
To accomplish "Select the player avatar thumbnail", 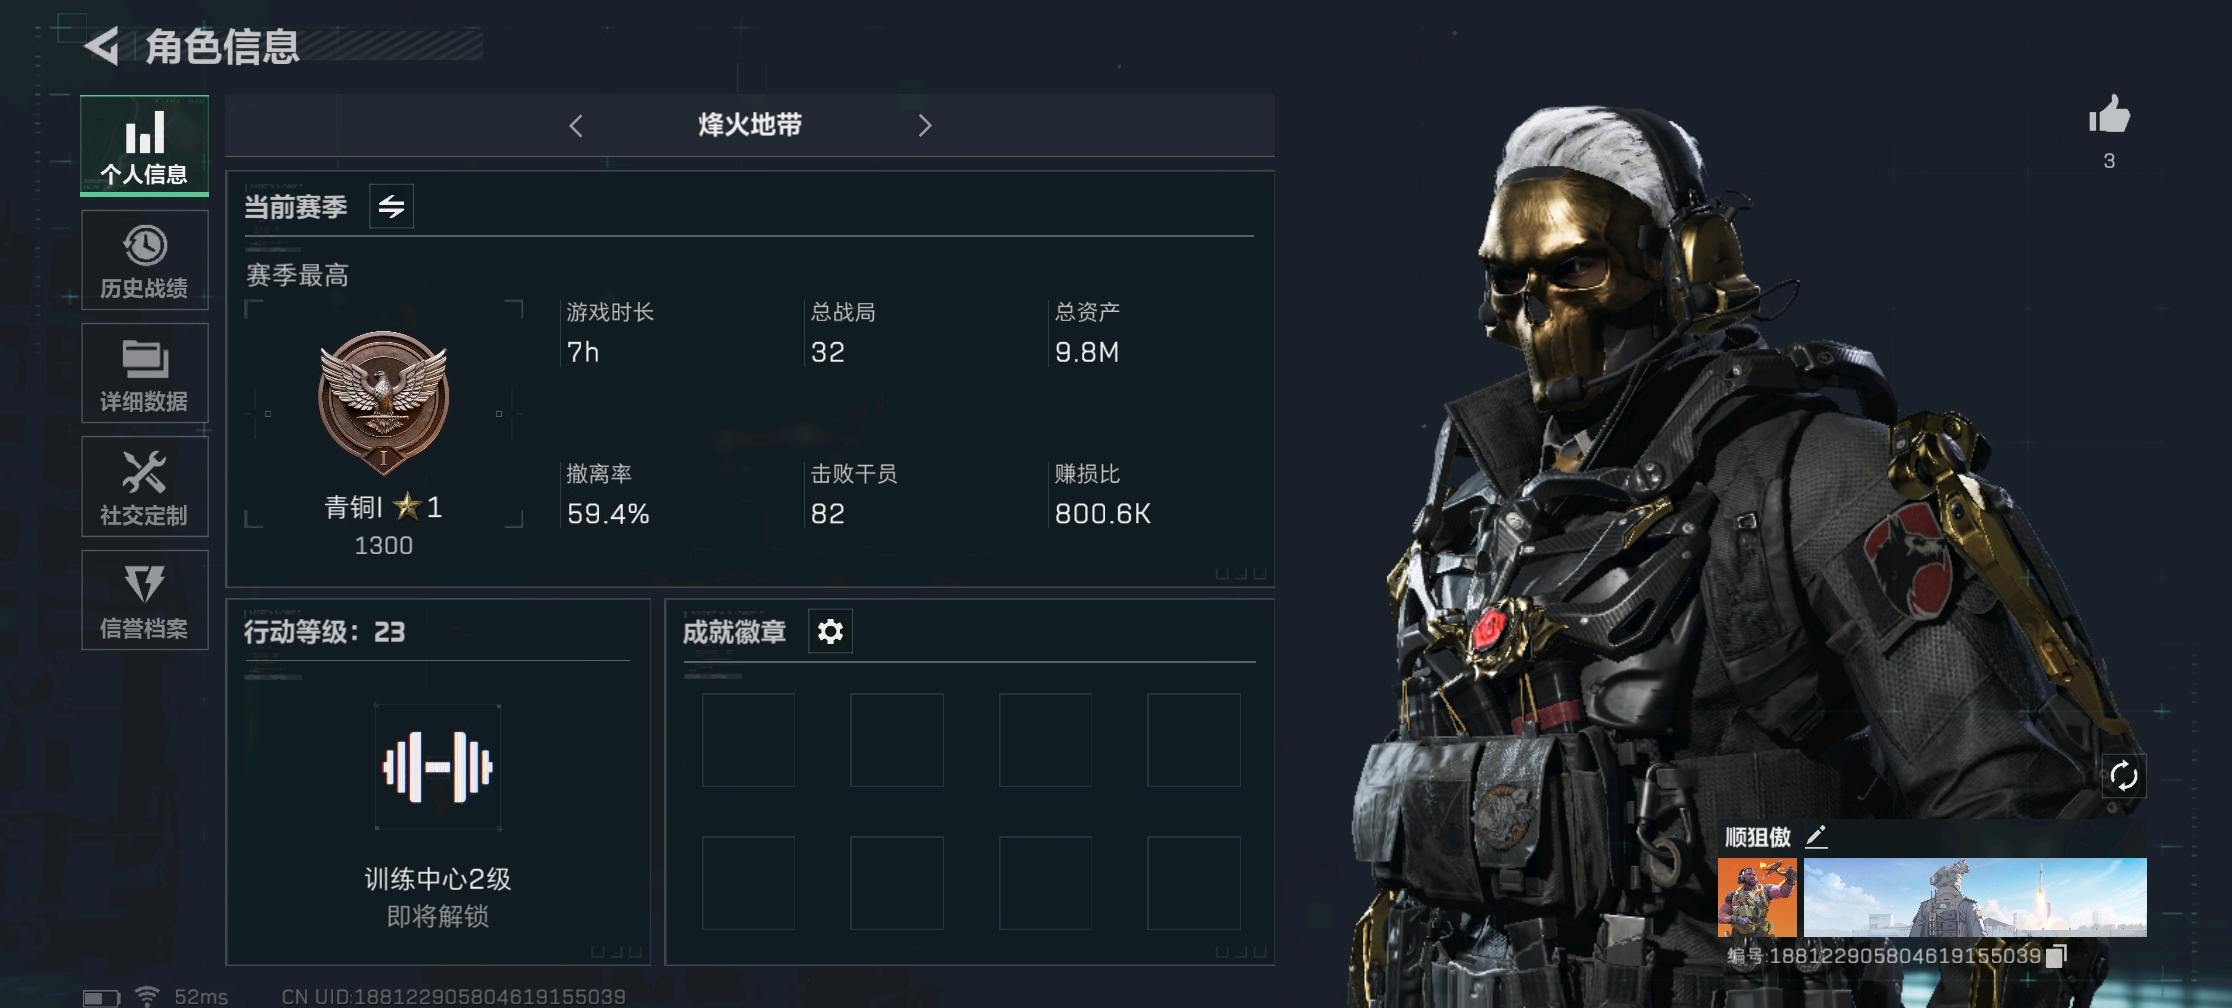I will (x=1757, y=897).
